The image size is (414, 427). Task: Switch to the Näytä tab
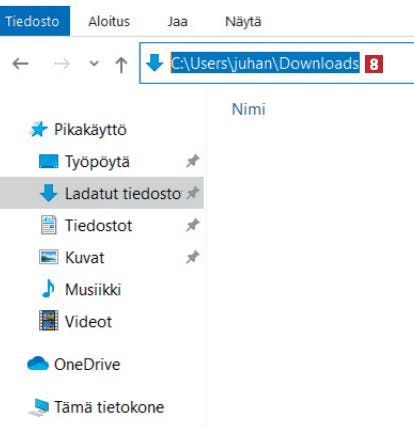point(243,22)
